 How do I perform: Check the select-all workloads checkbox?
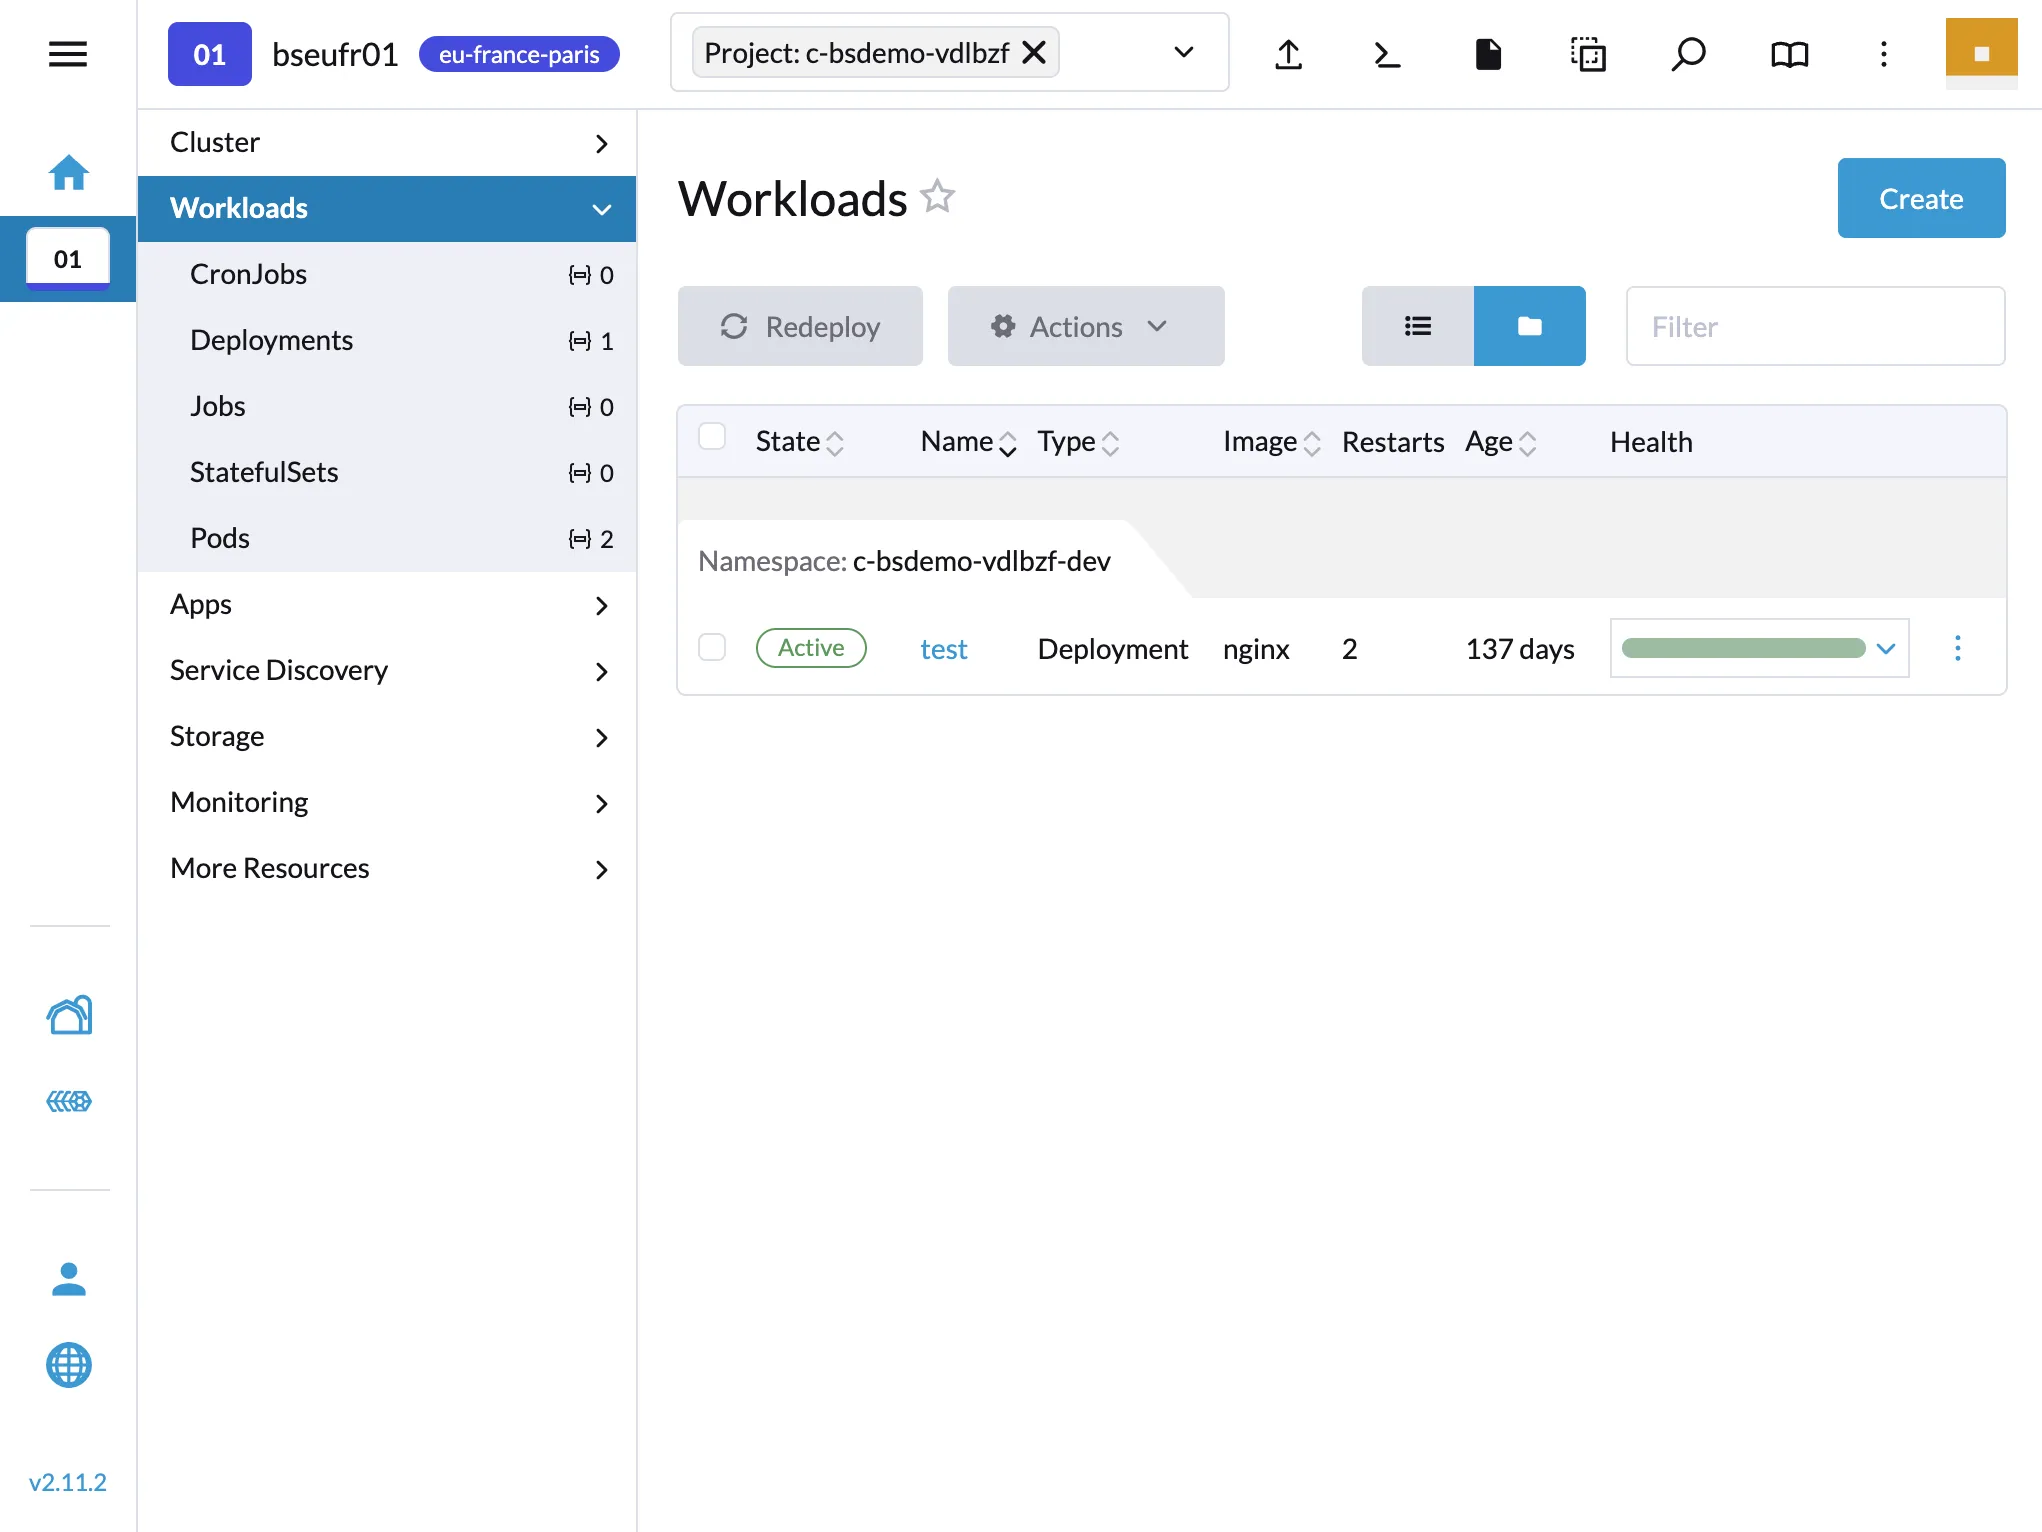point(712,436)
